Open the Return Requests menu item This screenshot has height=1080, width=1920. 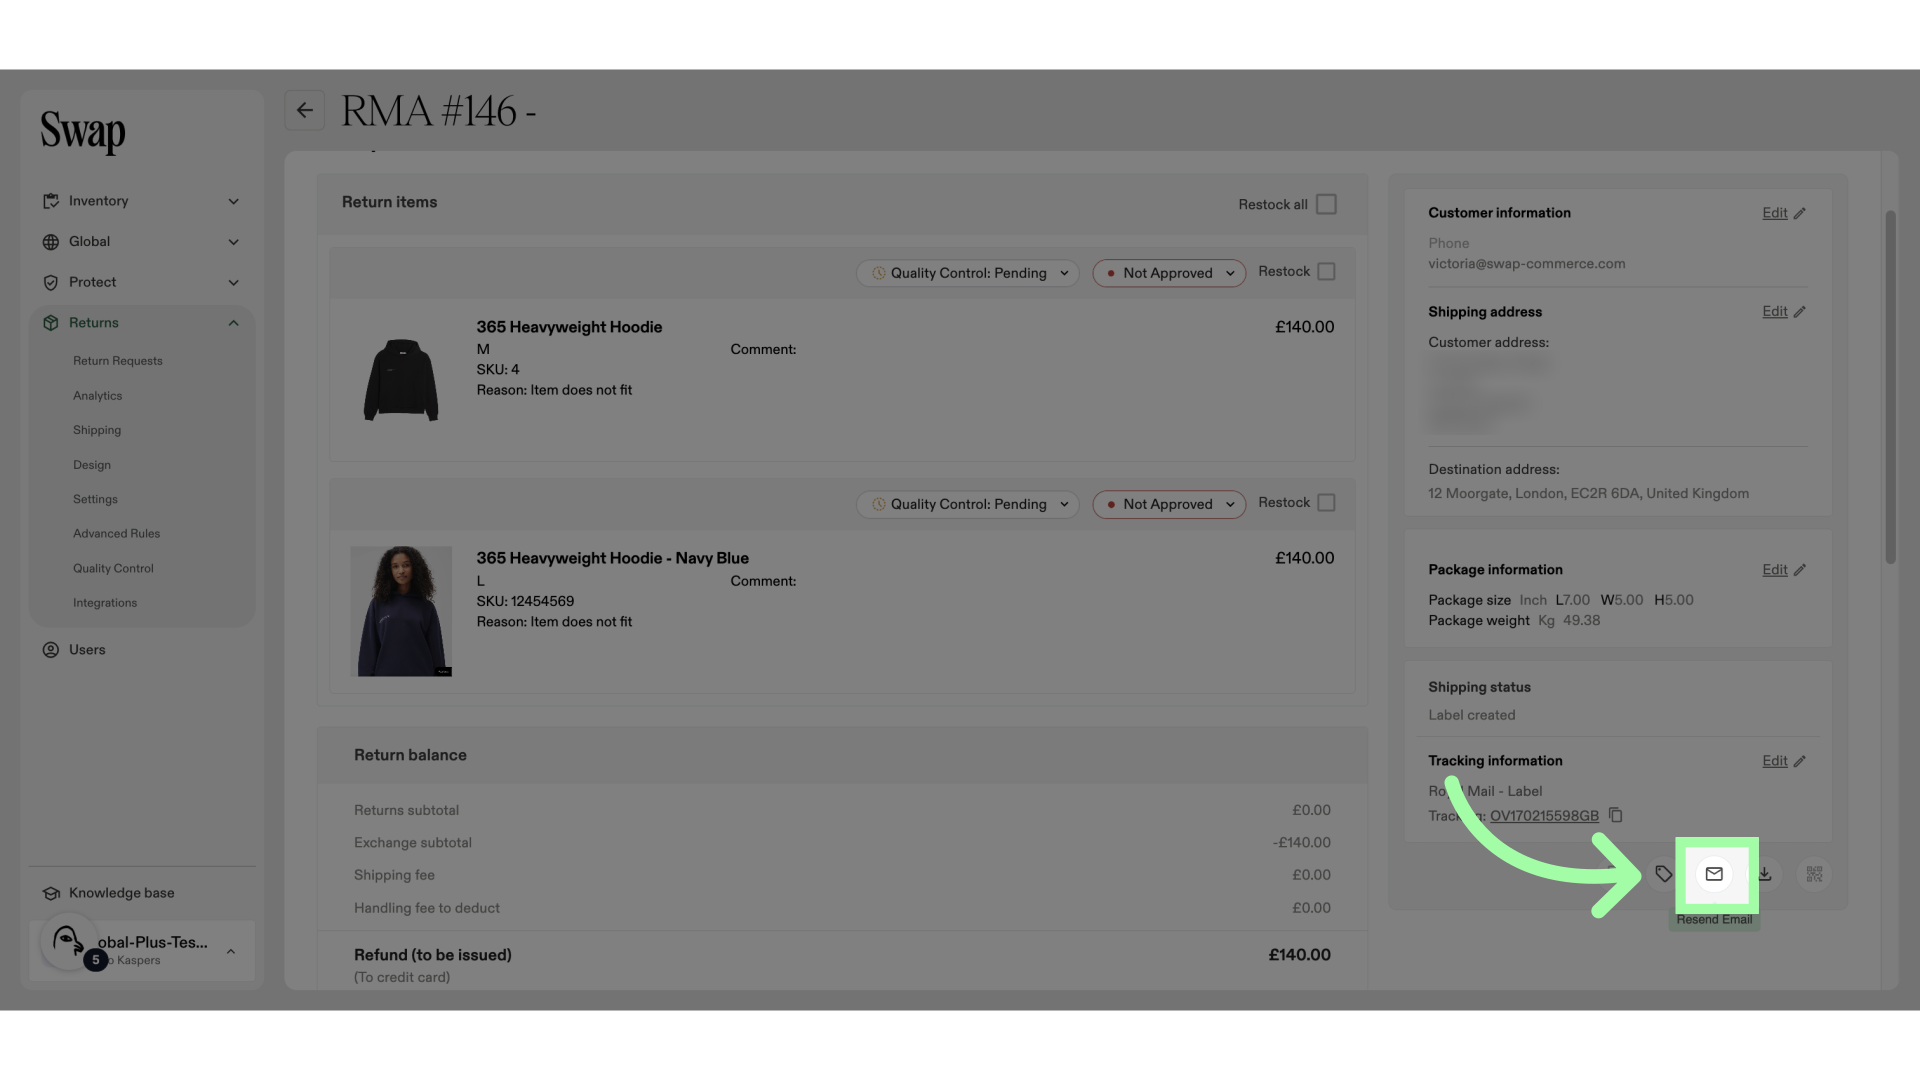point(117,361)
